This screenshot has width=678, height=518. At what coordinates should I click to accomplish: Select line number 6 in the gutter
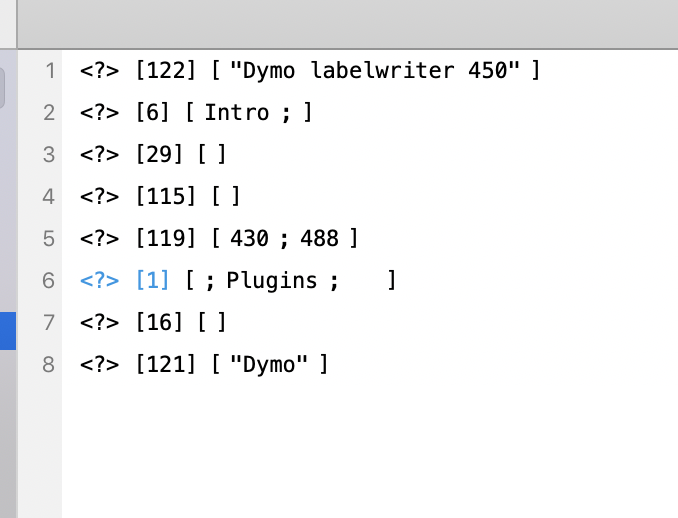(x=48, y=281)
